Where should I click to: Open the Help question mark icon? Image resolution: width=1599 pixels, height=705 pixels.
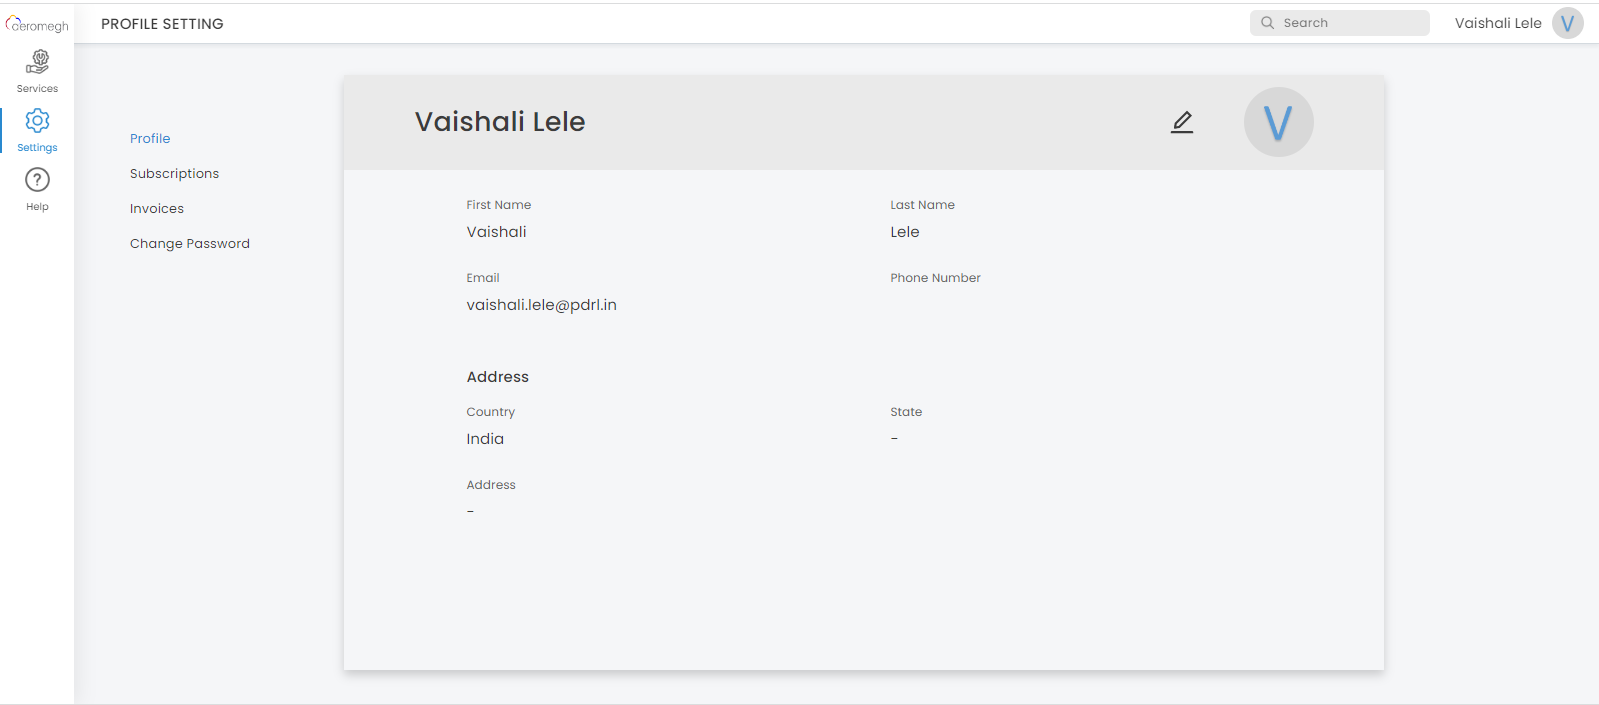(37, 180)
